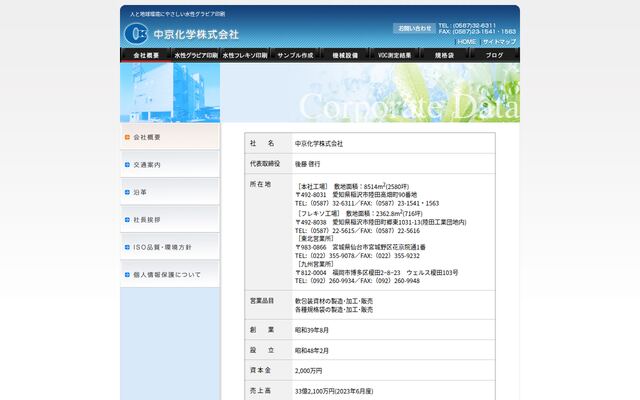This screenshot has height=400, width=640.
Task: Click the blue bullet icon beside ISO品質・環境方針
Action: [127, 247]
